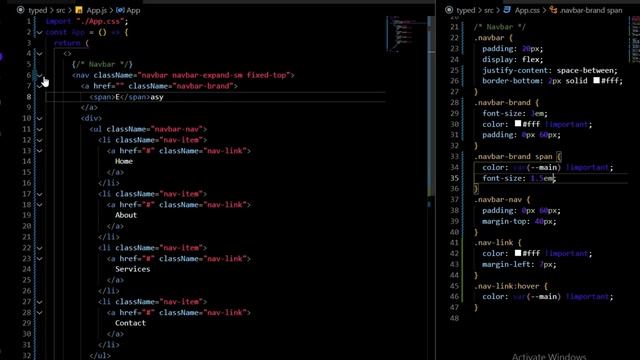Collapse the first nav-item li at line 12
The height and width of the screenshot is (360, 640).
[40, 140]
